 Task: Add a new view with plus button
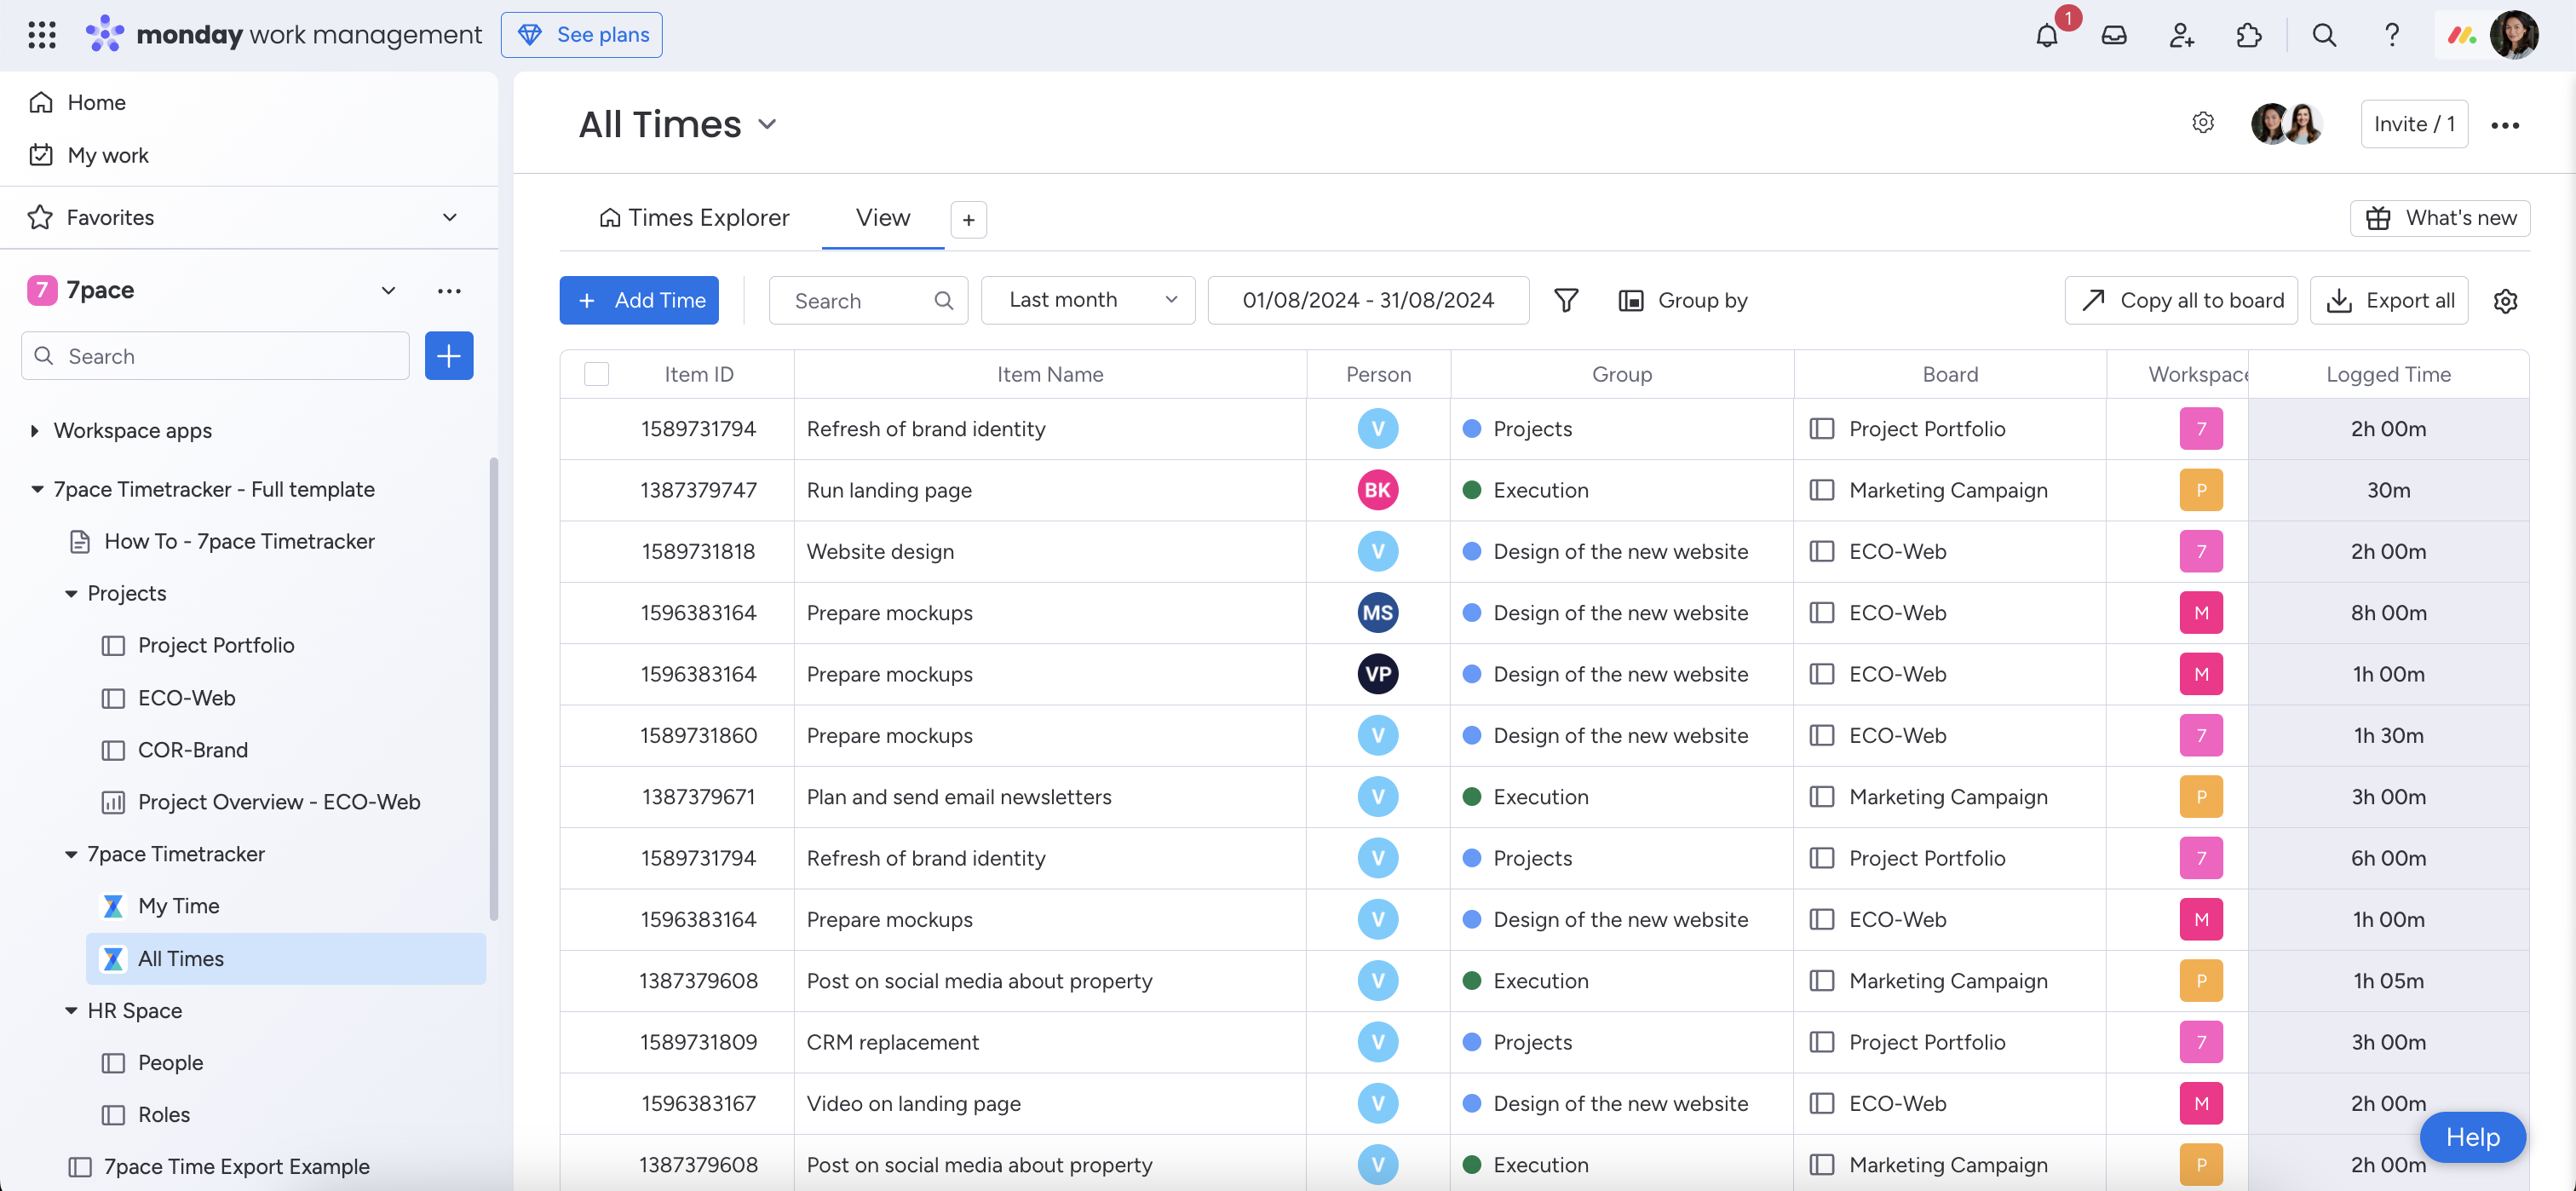pos(968,220)
